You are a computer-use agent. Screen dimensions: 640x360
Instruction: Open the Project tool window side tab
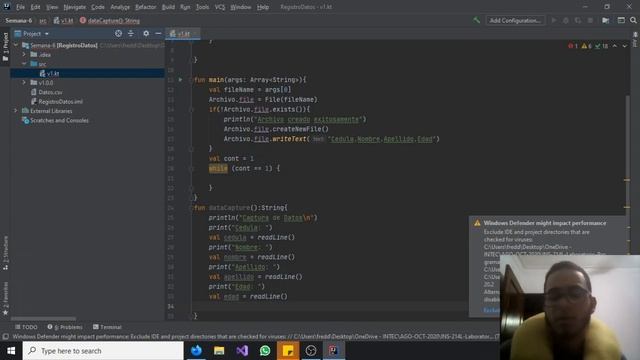[5, 47]
